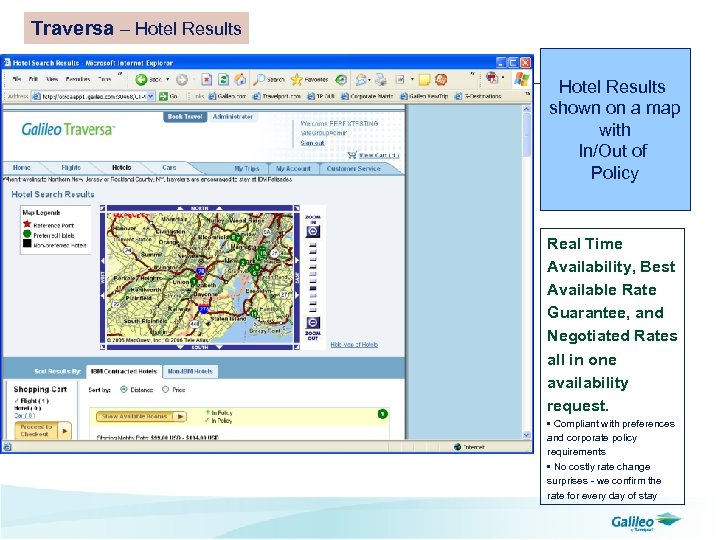
Task: Click Show Available Rooms button
Action: pos(141,416)
